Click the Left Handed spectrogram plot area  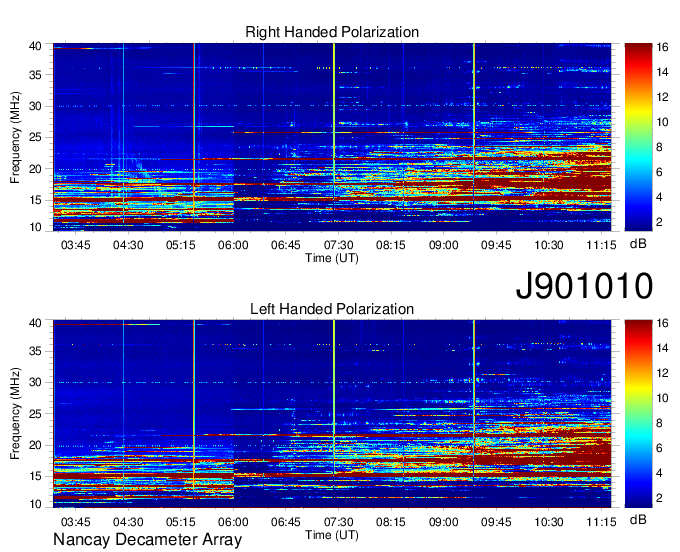click(332, 414)
